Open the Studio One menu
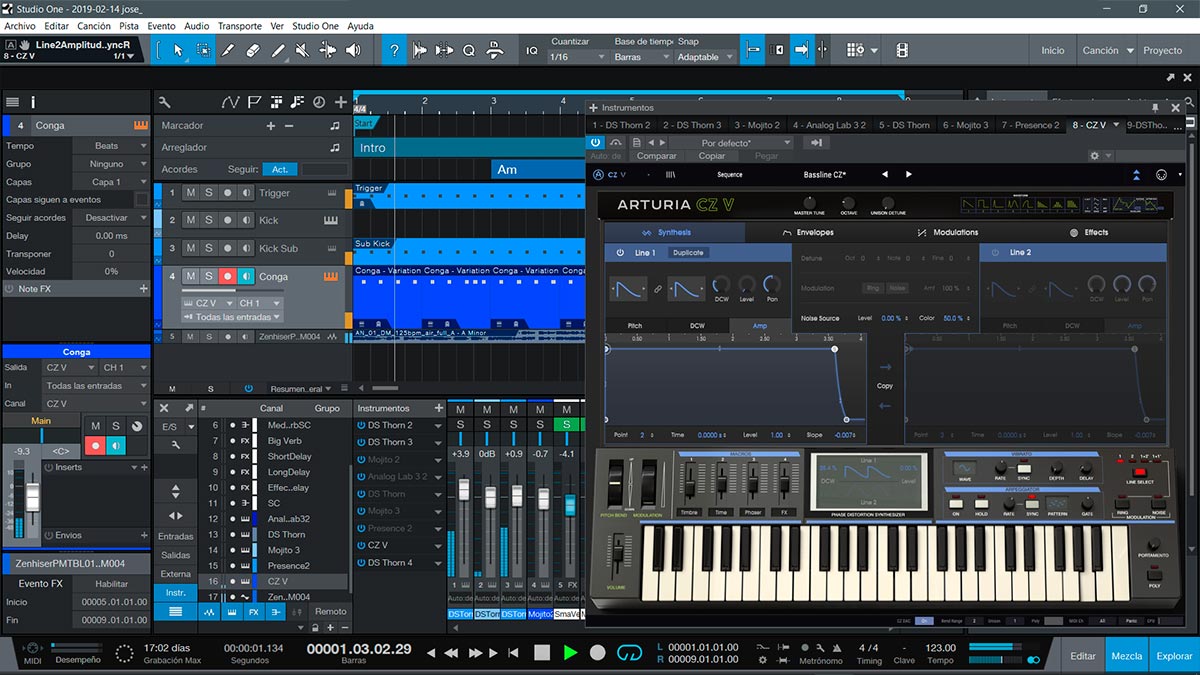 coord(314,26)
